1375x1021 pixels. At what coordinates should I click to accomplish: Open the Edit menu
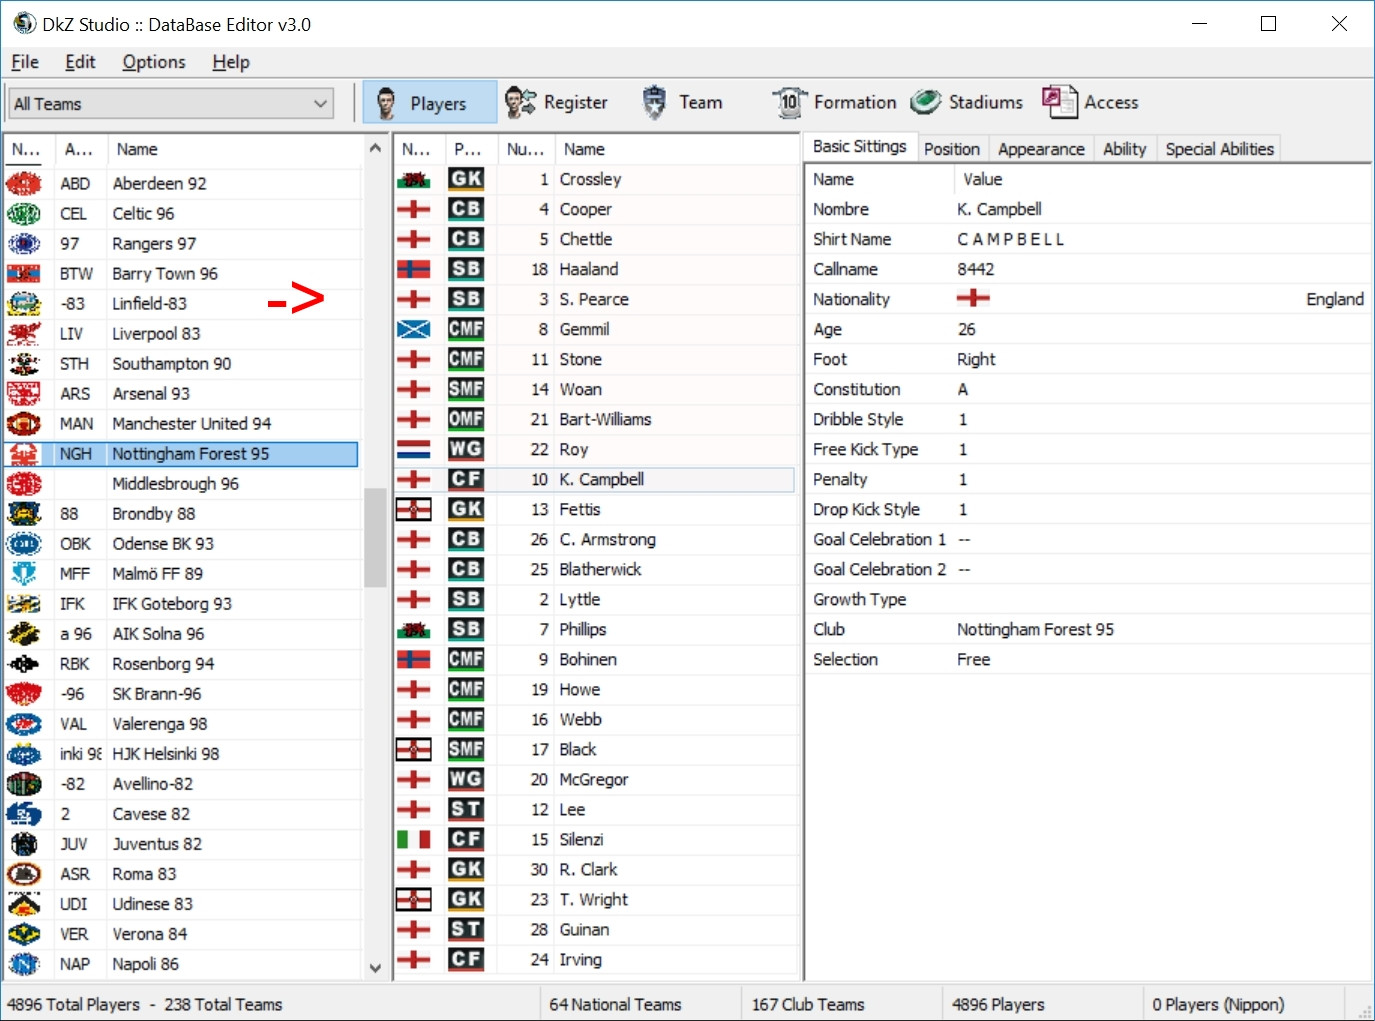[80, 62]
